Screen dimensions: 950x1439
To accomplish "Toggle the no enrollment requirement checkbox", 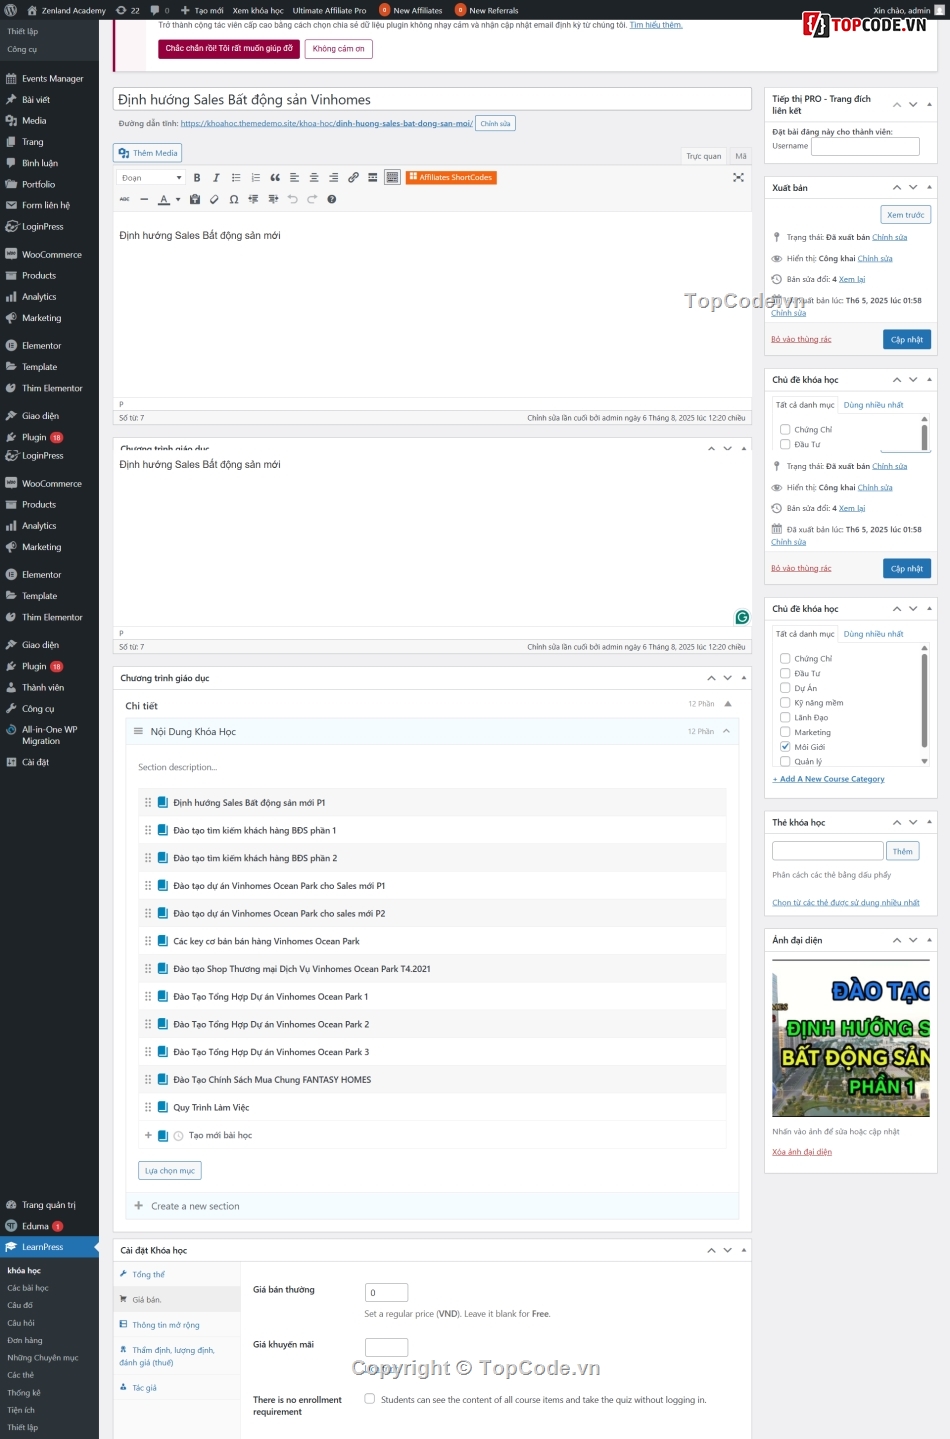I will (370, 1399).
